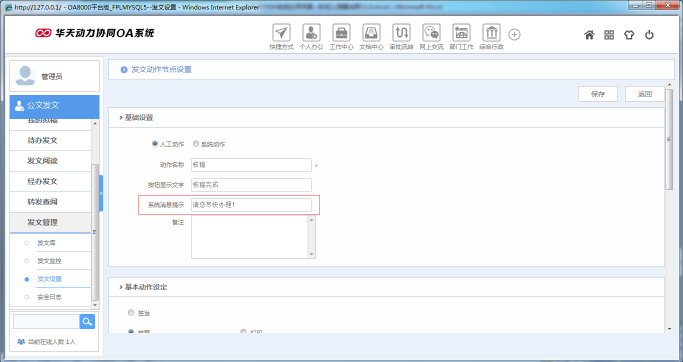Viewport: 683px width, 362px height.
Task: Click the 按钮显示文字 input field
Action: click(x=251, y=185)
